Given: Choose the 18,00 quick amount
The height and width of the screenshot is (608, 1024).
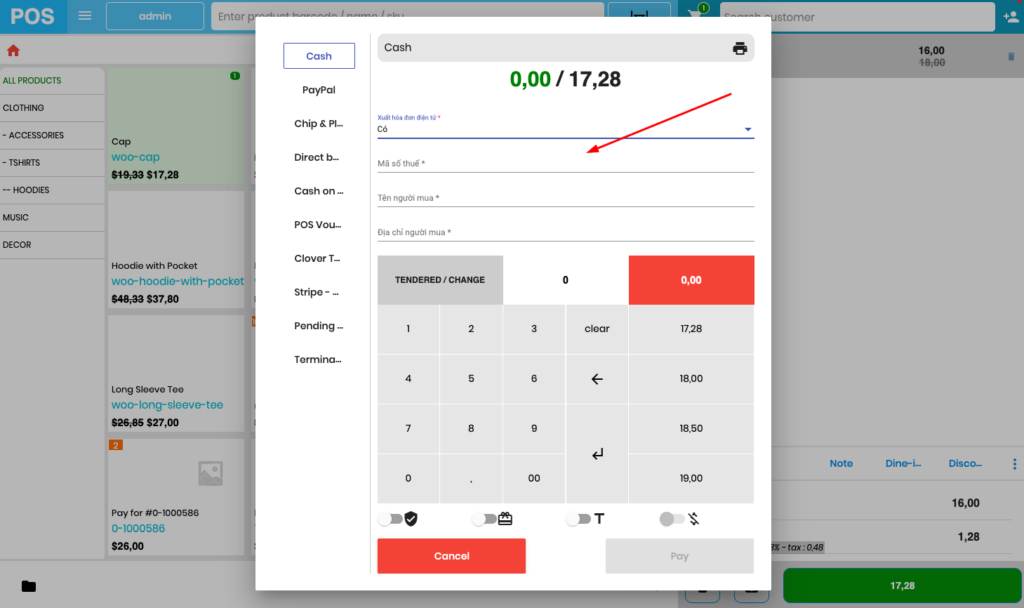Looking at the screenshot, I should (691, 379).
